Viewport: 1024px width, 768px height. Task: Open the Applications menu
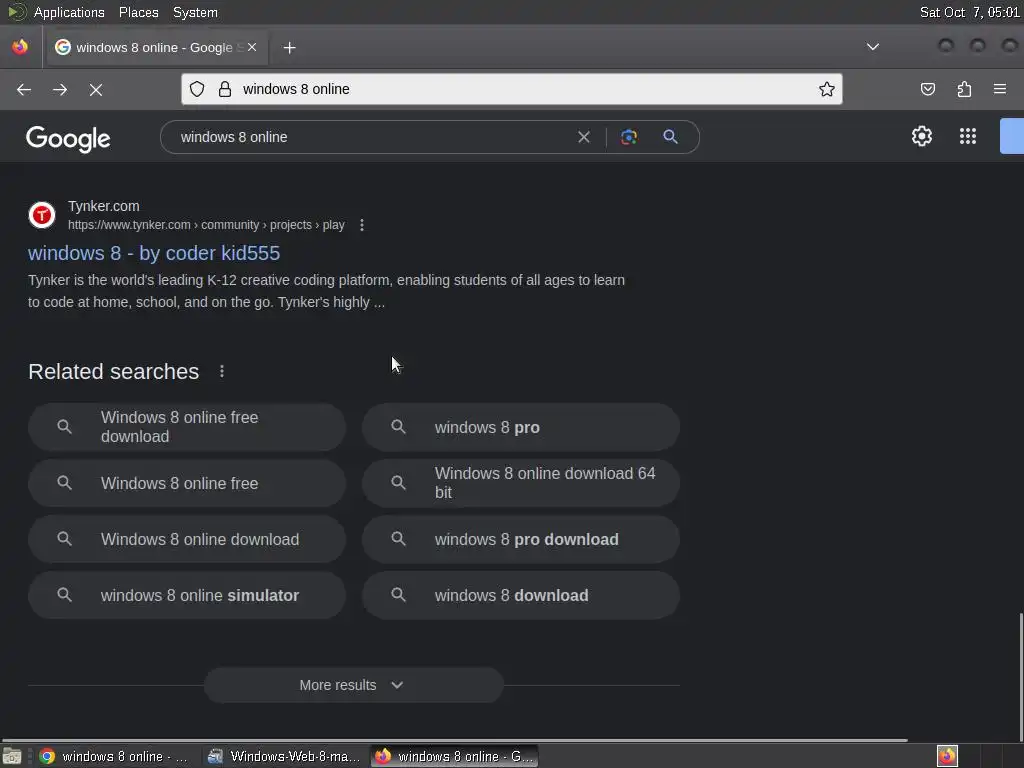[69, 12]
